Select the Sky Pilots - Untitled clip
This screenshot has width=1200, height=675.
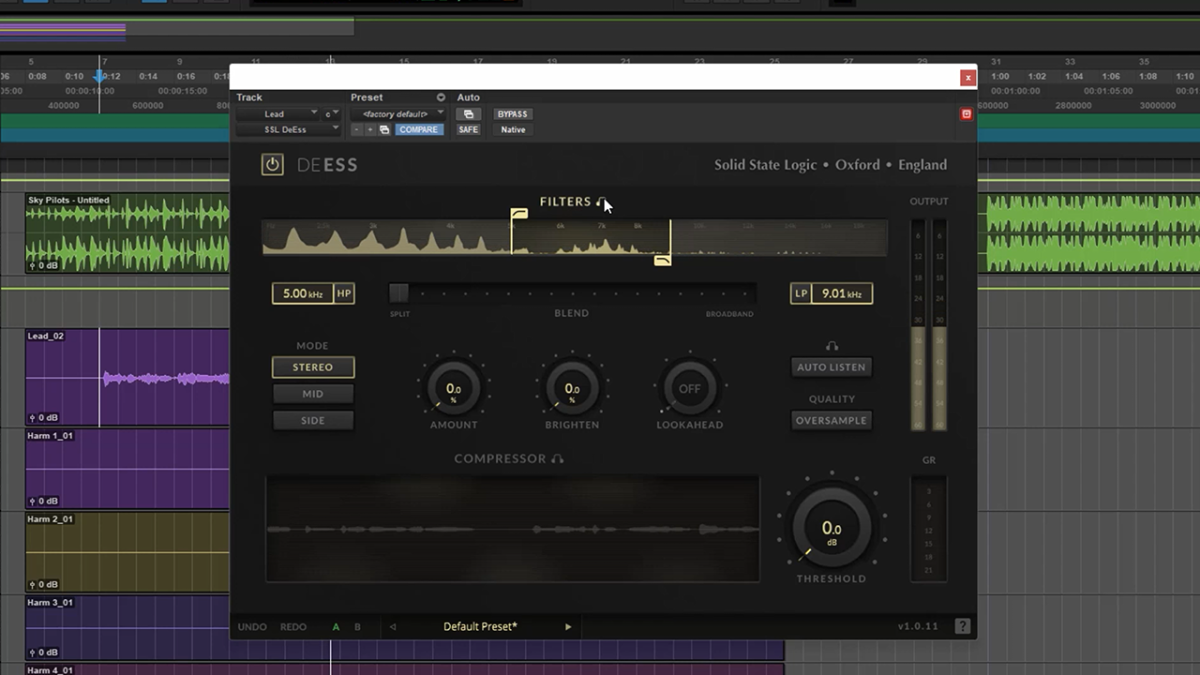(128, 233)
